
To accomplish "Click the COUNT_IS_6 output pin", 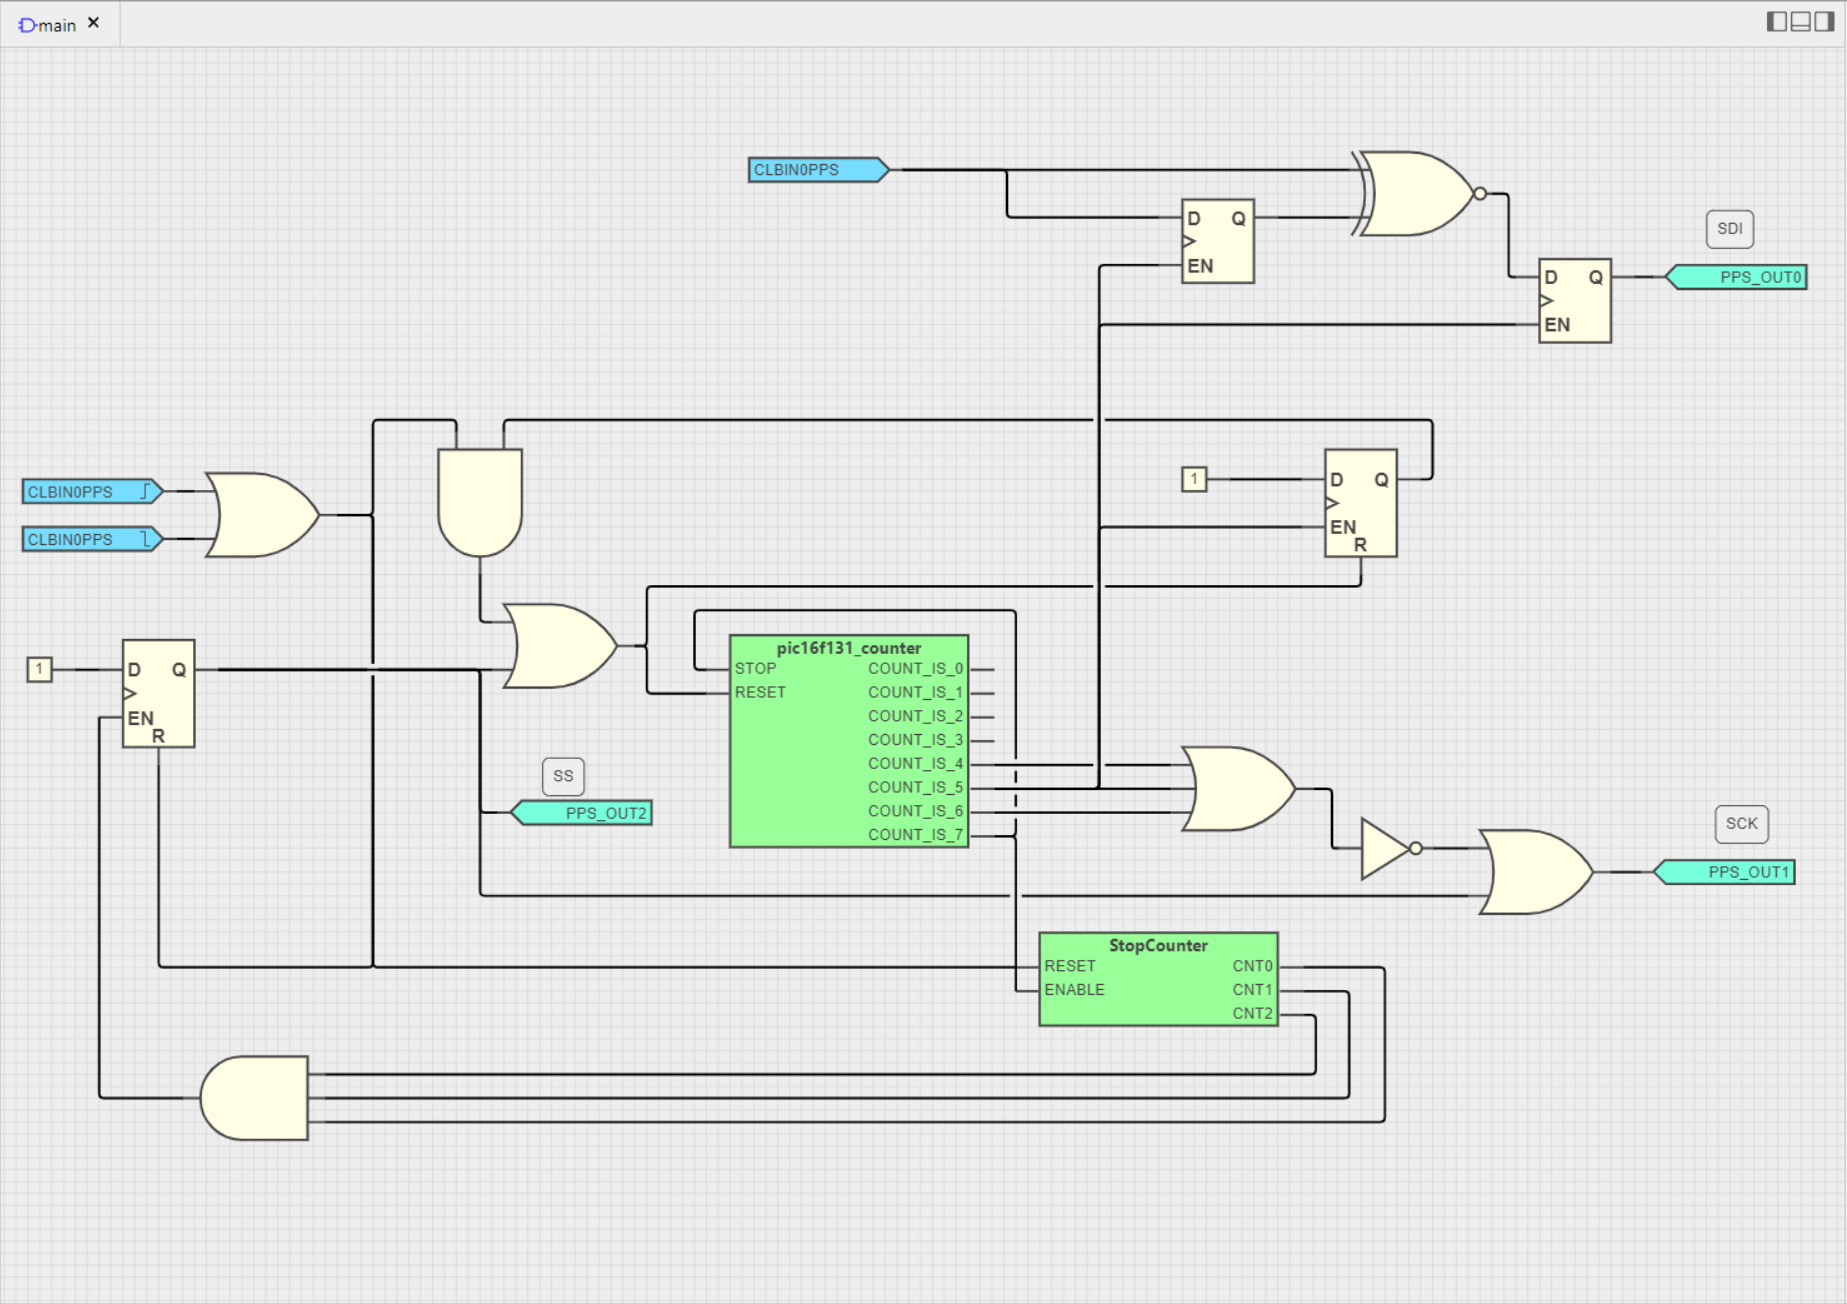I will pyautogui.click(x=915, y=811).
